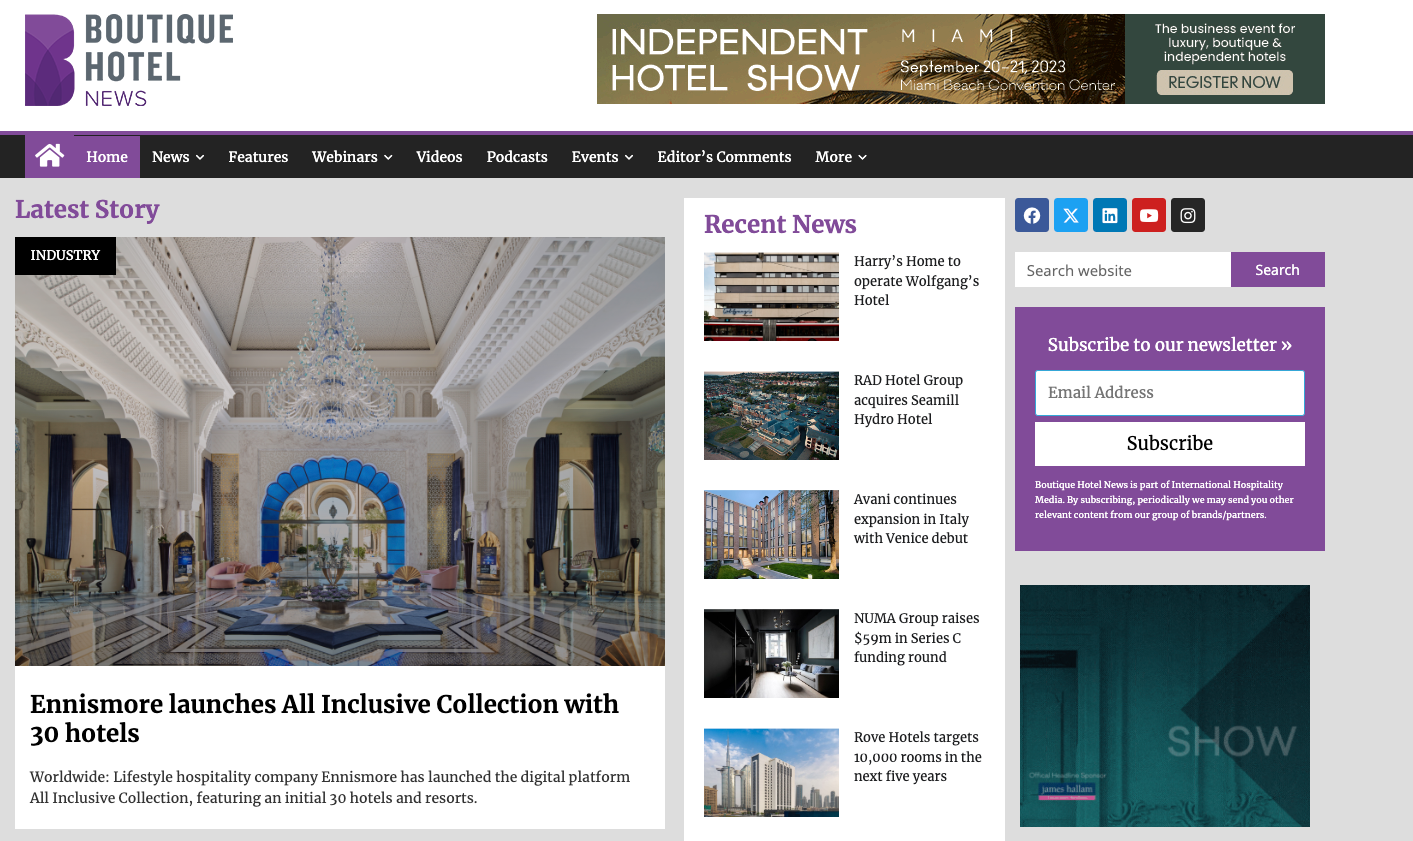Click the Boutique Hotel News logo

[x=129, y=60]
